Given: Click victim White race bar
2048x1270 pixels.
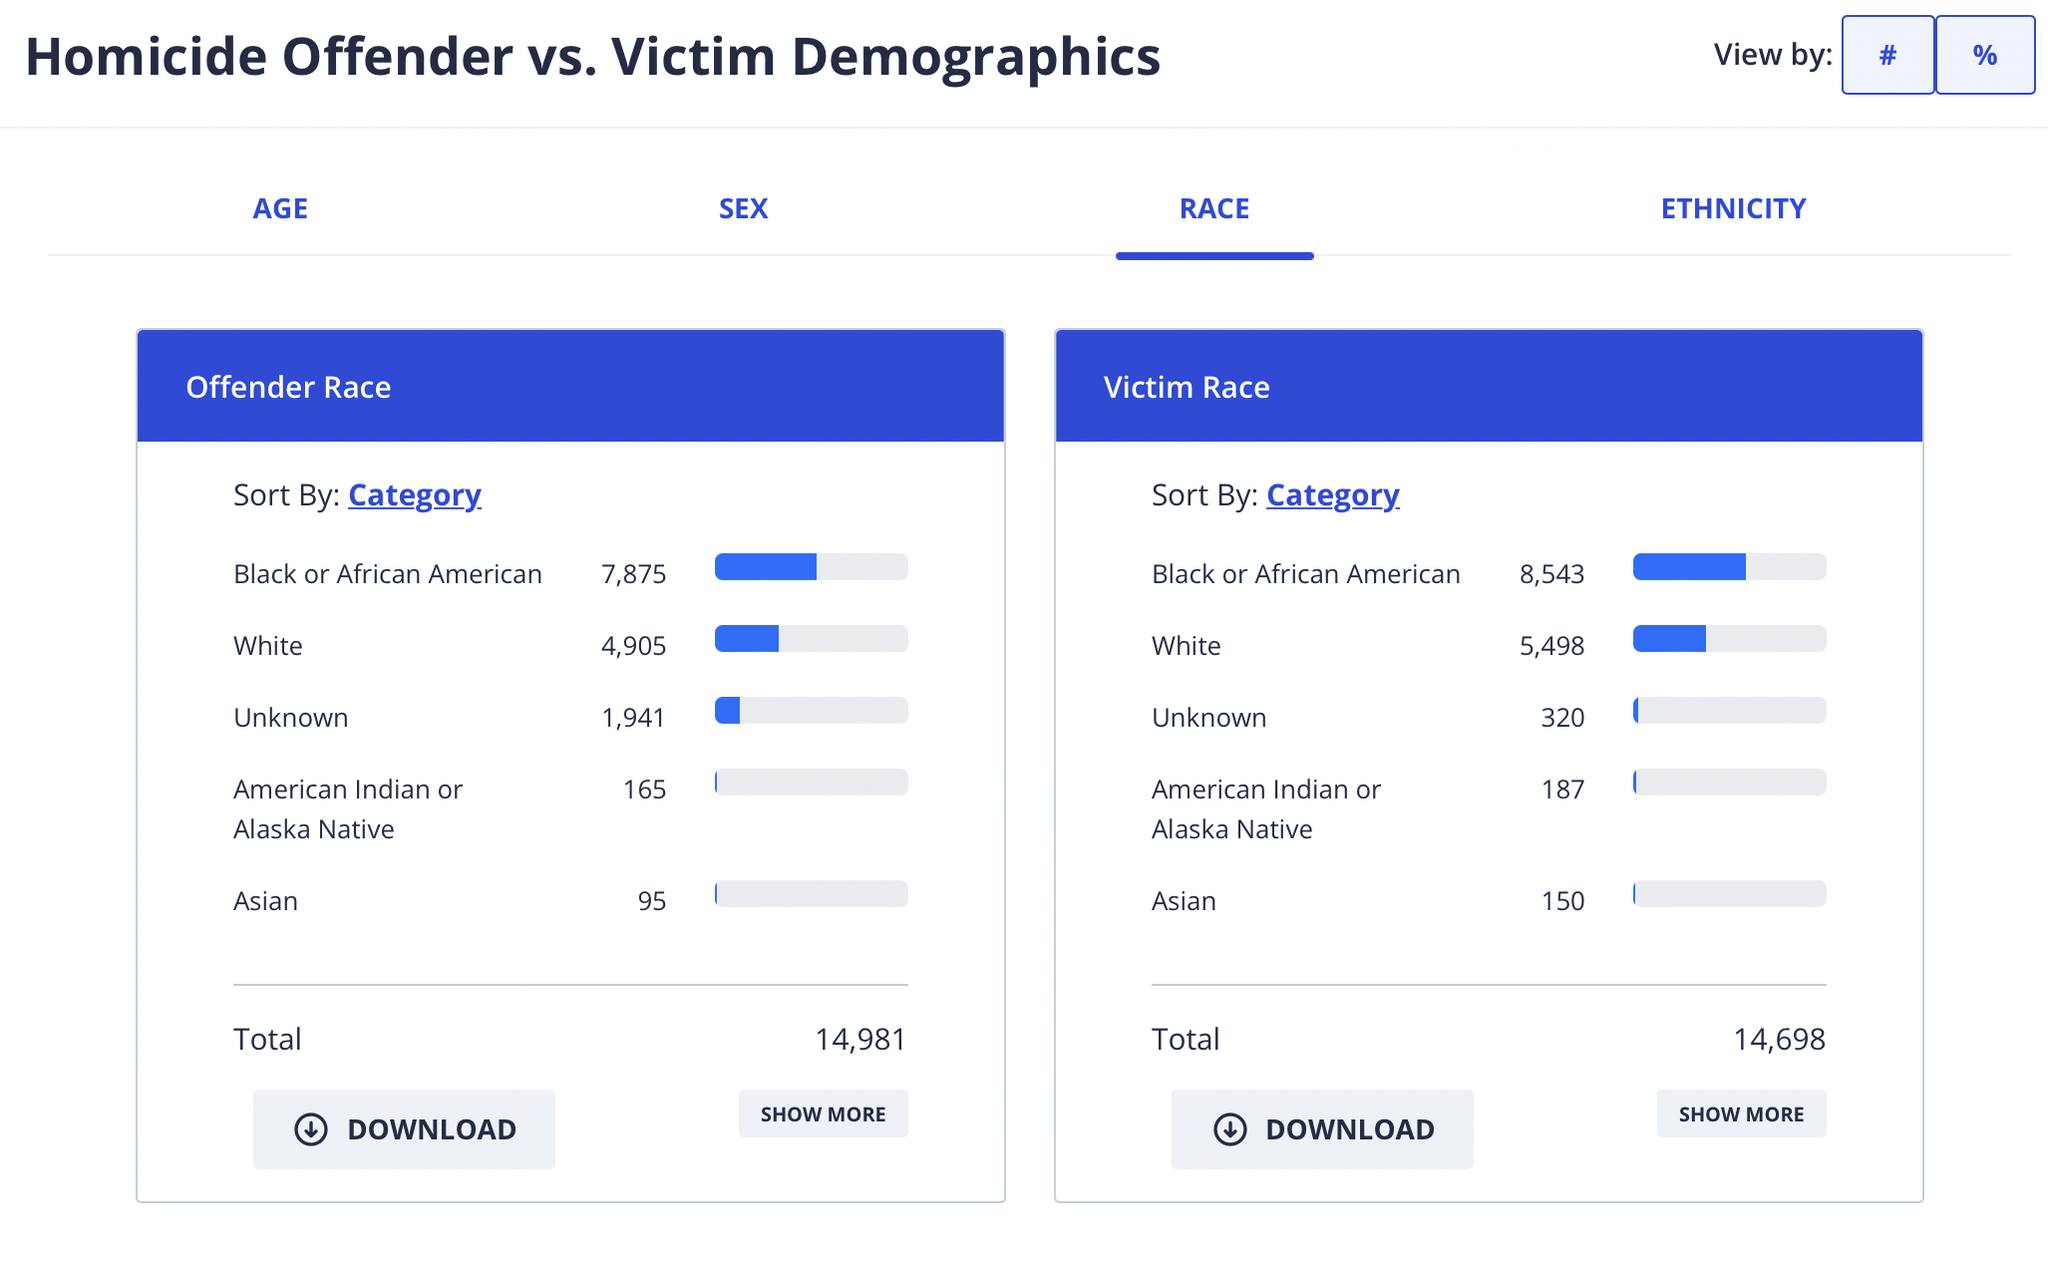Looking at the screenshot, I should pos(1729,639).
